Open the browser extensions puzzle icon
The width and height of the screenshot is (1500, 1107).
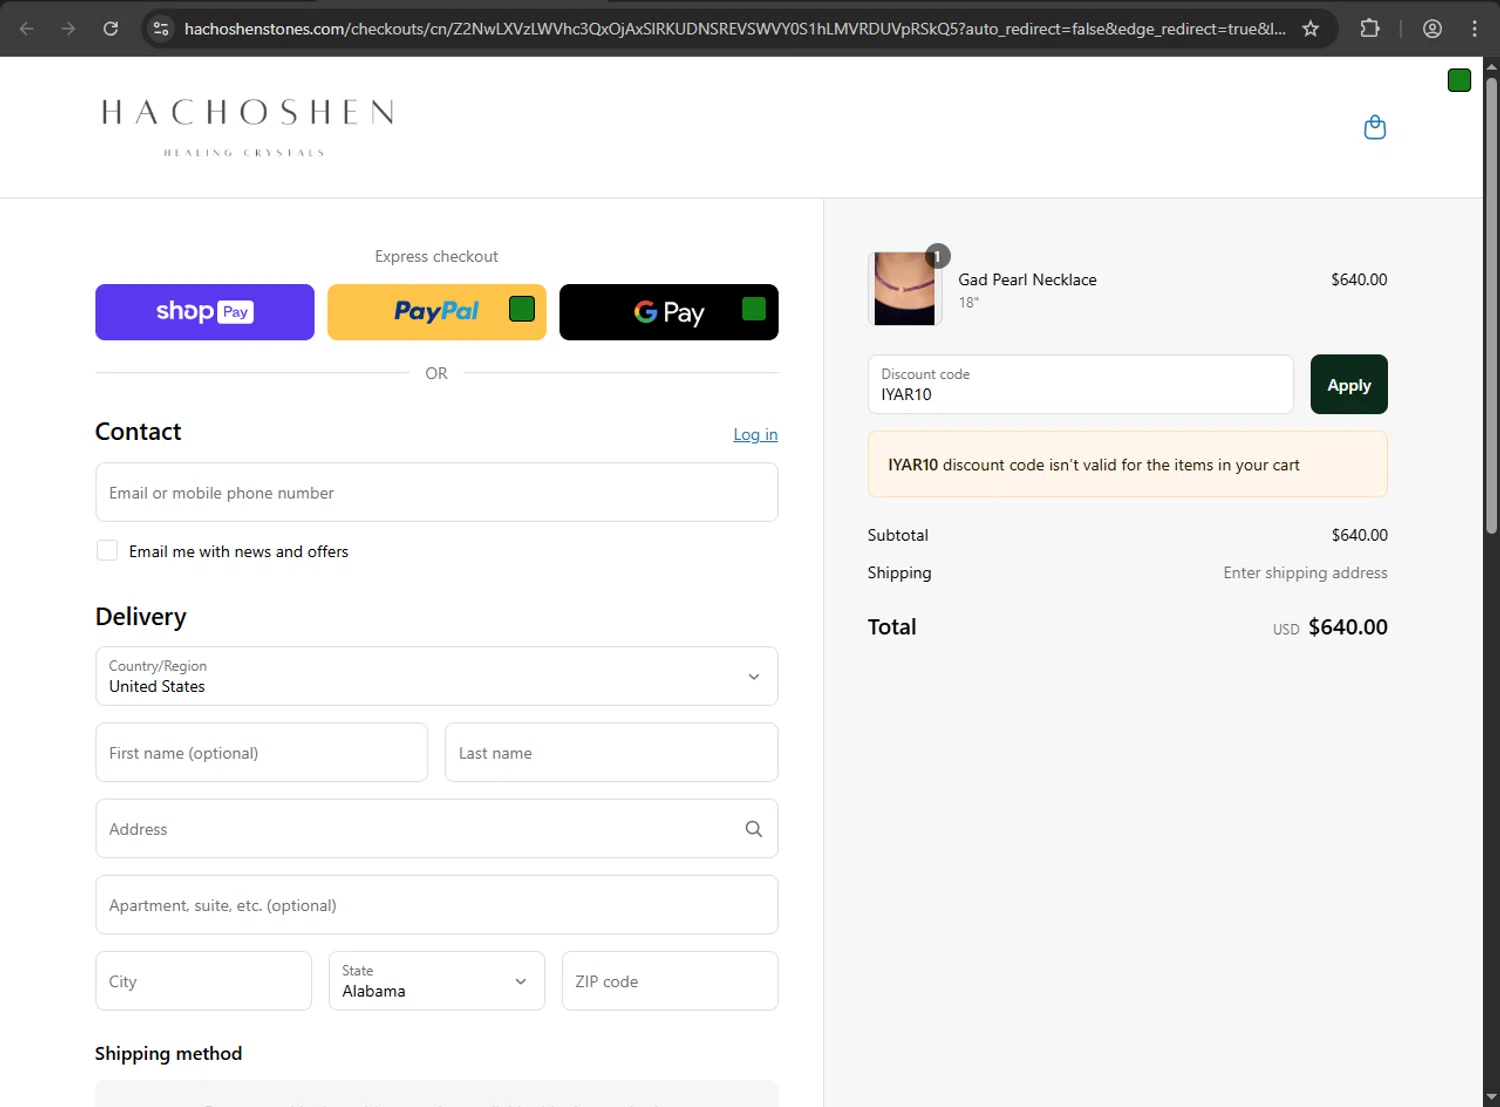[x=1370, y=28]
